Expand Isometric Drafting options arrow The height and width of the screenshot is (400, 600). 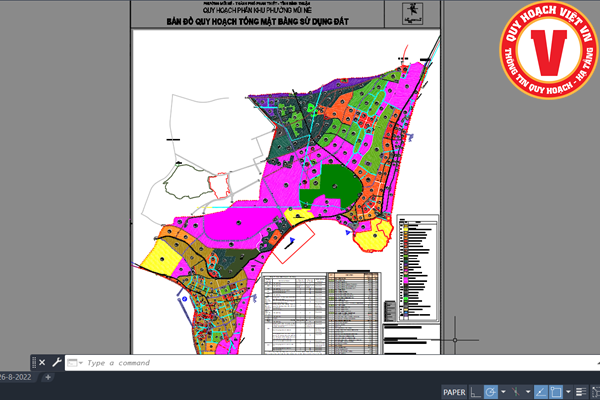tap(526, 391)
